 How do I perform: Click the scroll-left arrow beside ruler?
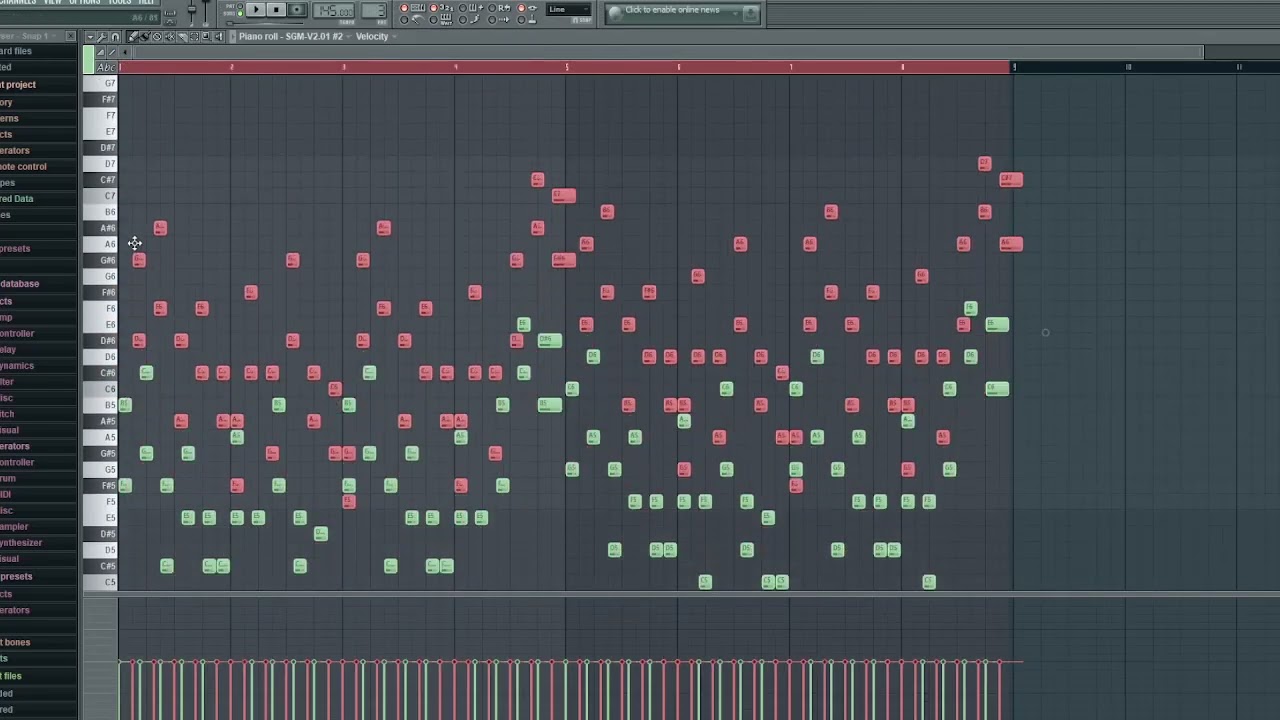[125, 52]
